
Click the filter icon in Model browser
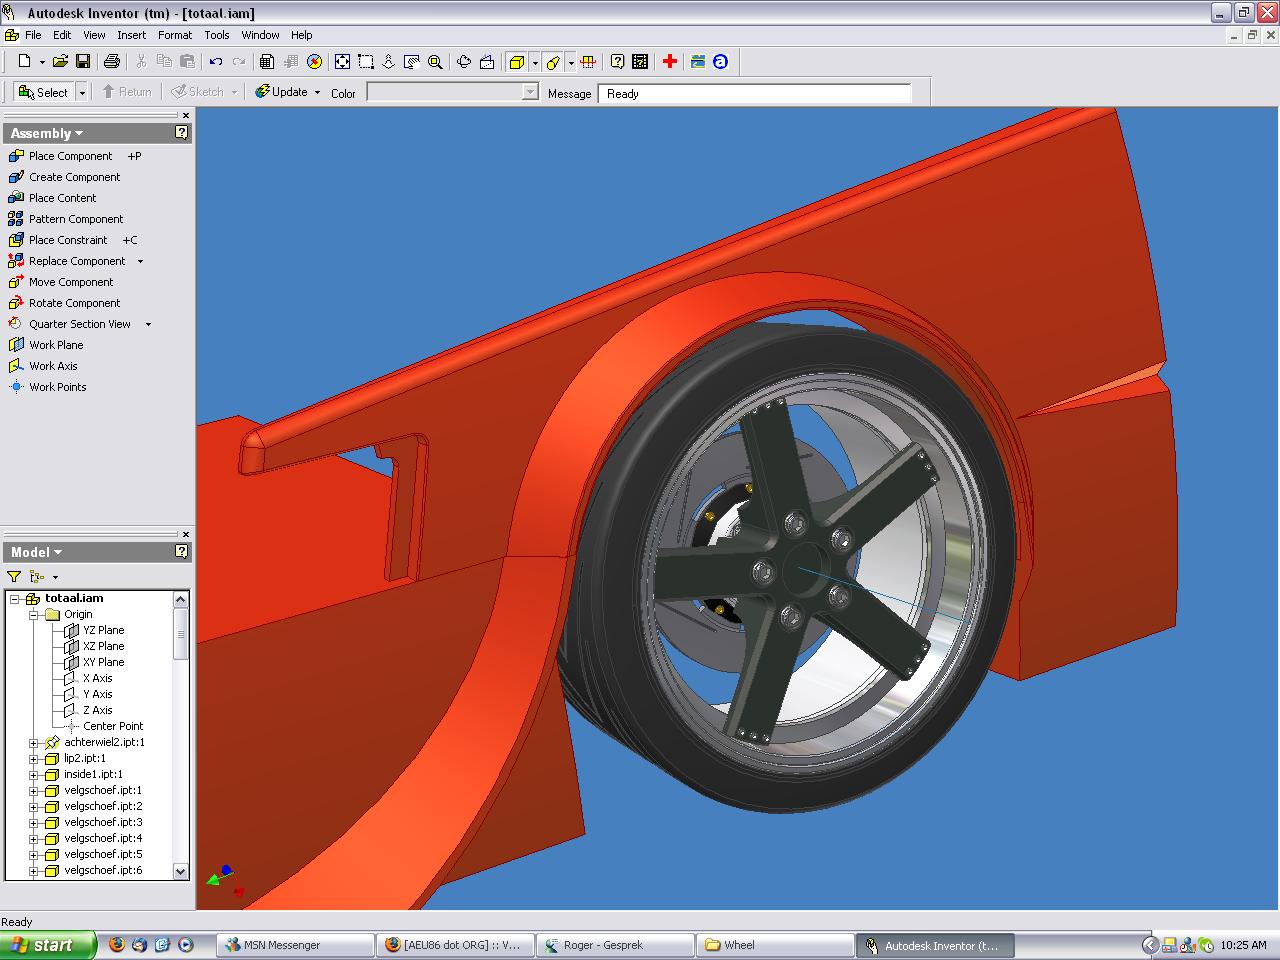point(14,577)
